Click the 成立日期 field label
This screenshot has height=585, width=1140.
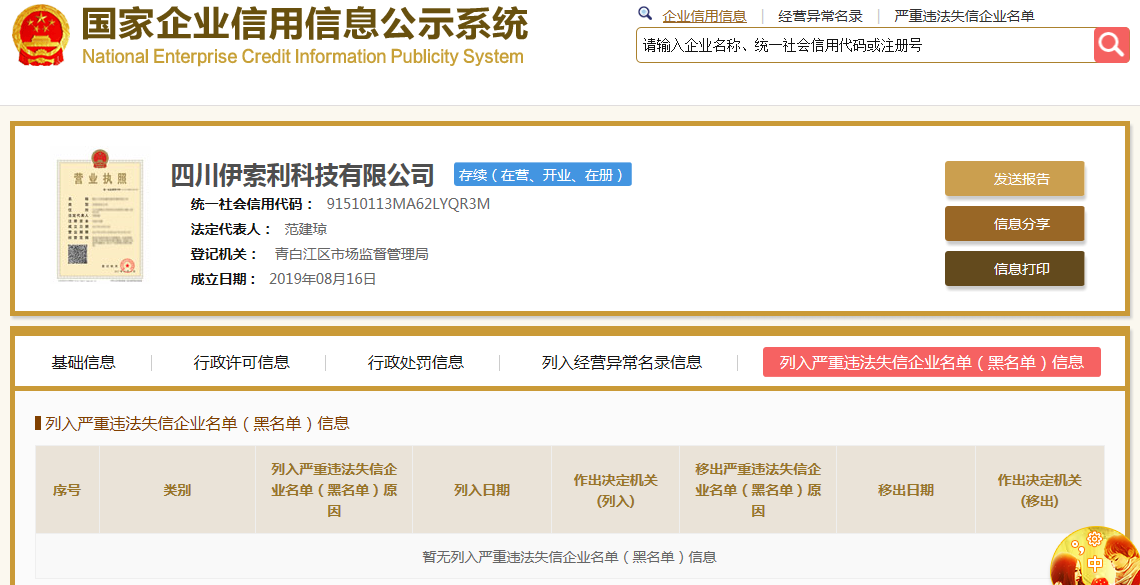224,279
